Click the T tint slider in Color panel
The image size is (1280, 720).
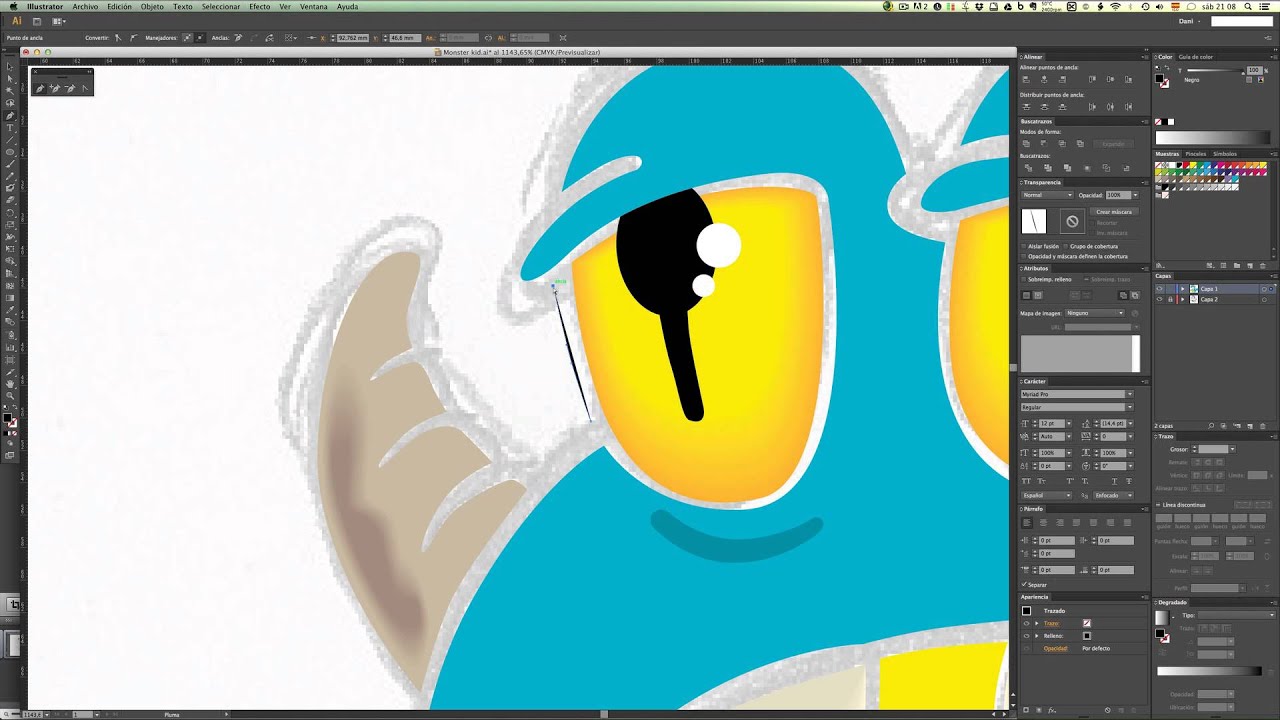(1214, 71)
